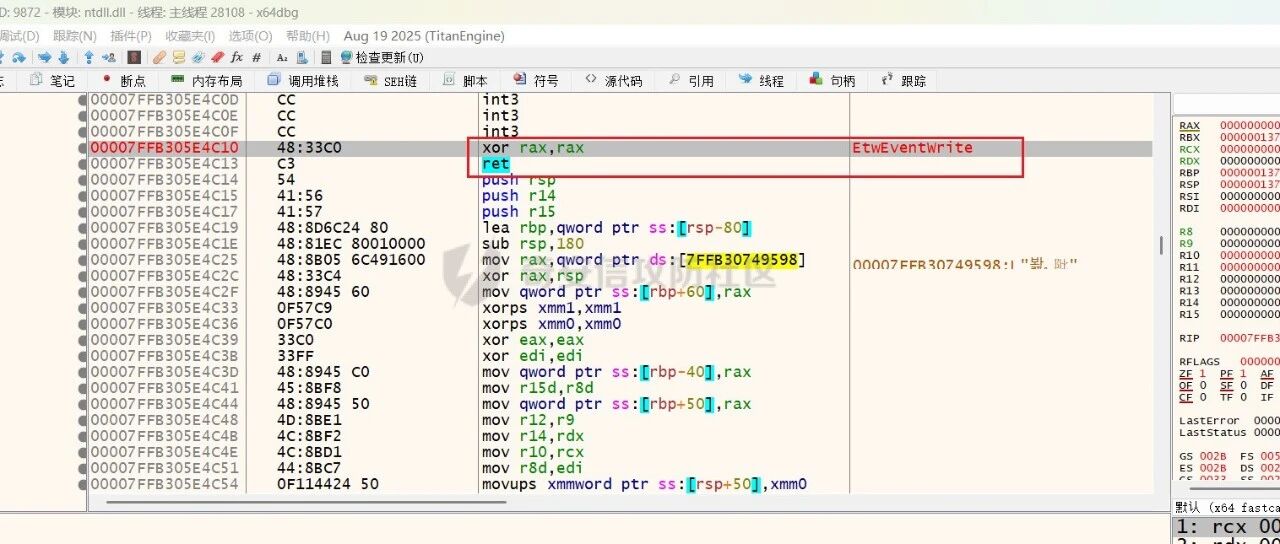The height and width of the screenshot is (544, 1280).
Task: Switch to the 笔记 tab
Action: (53, 80)
